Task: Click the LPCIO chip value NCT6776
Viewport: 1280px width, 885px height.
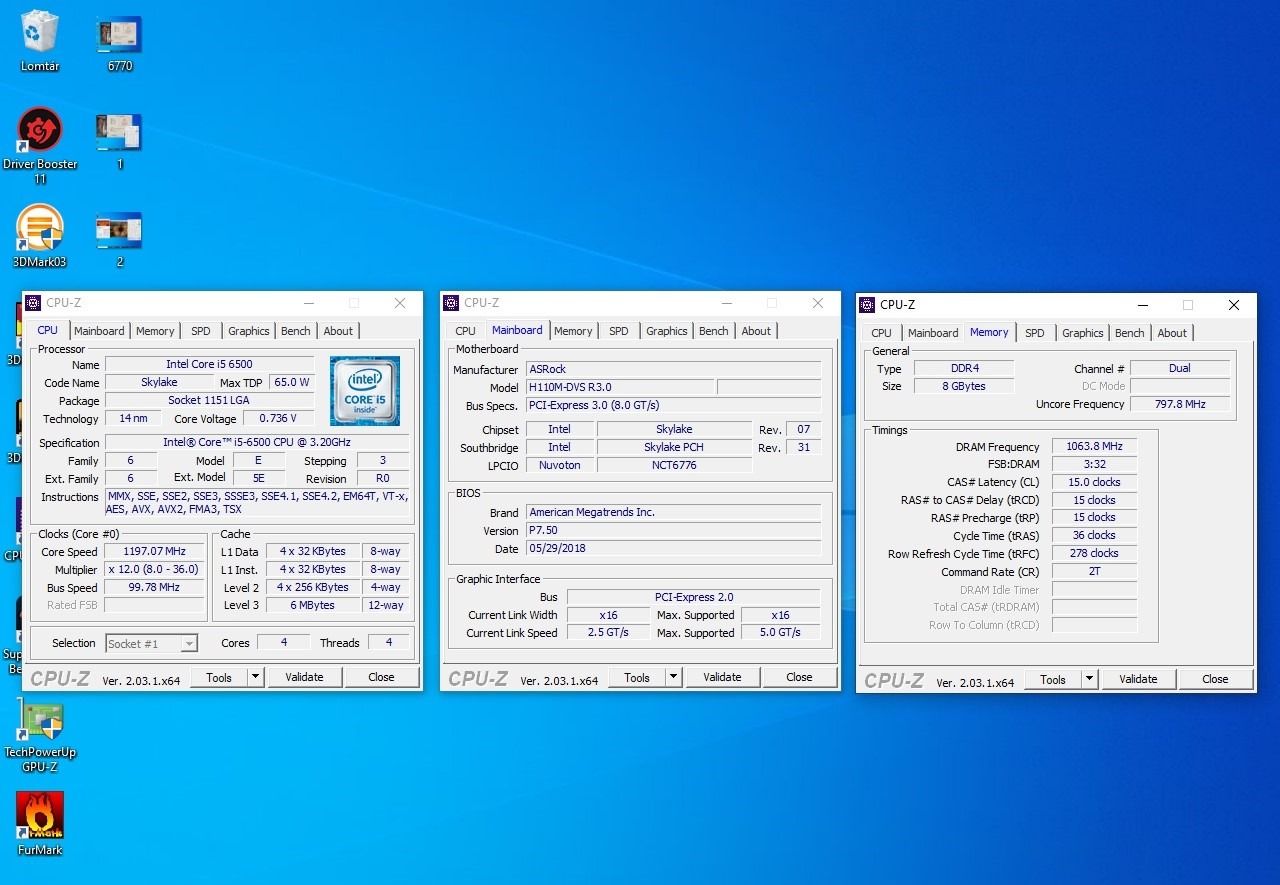Action: coord(674,465)
